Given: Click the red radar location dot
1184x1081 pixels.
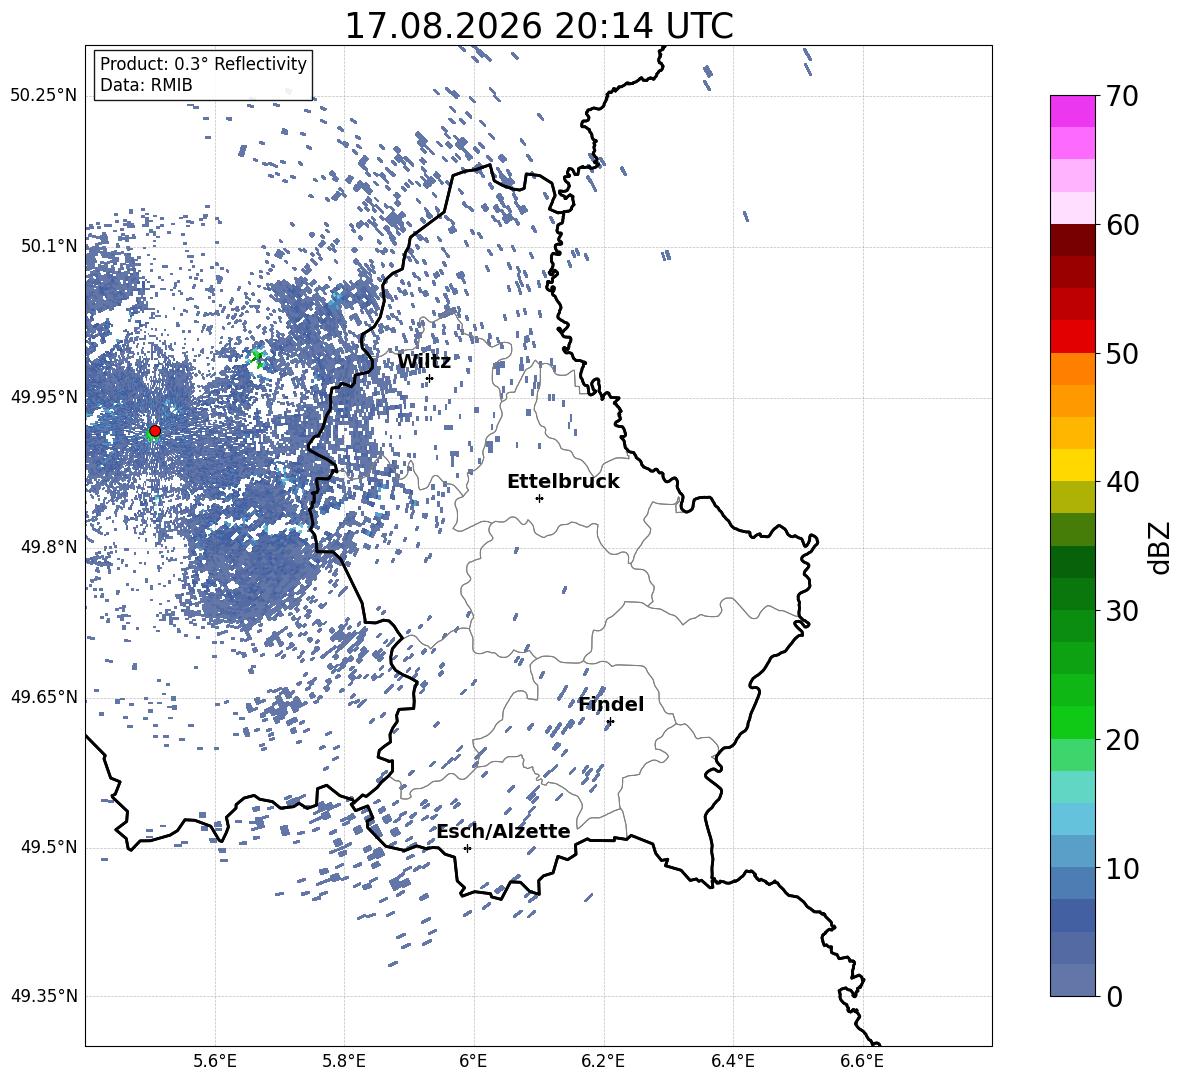Looking at the screenshot, I should click(x=155, y=431).
